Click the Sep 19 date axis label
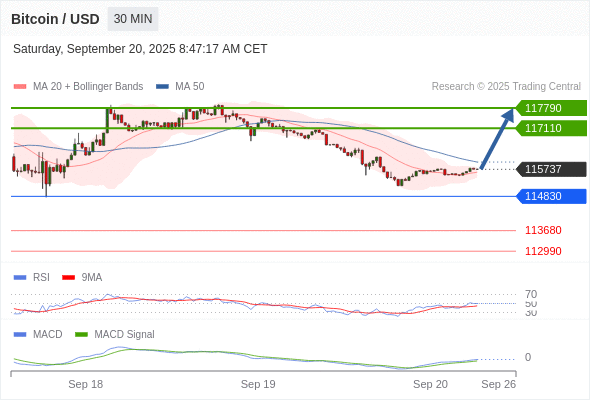This screenshot has height=400, width=590. 258,384
